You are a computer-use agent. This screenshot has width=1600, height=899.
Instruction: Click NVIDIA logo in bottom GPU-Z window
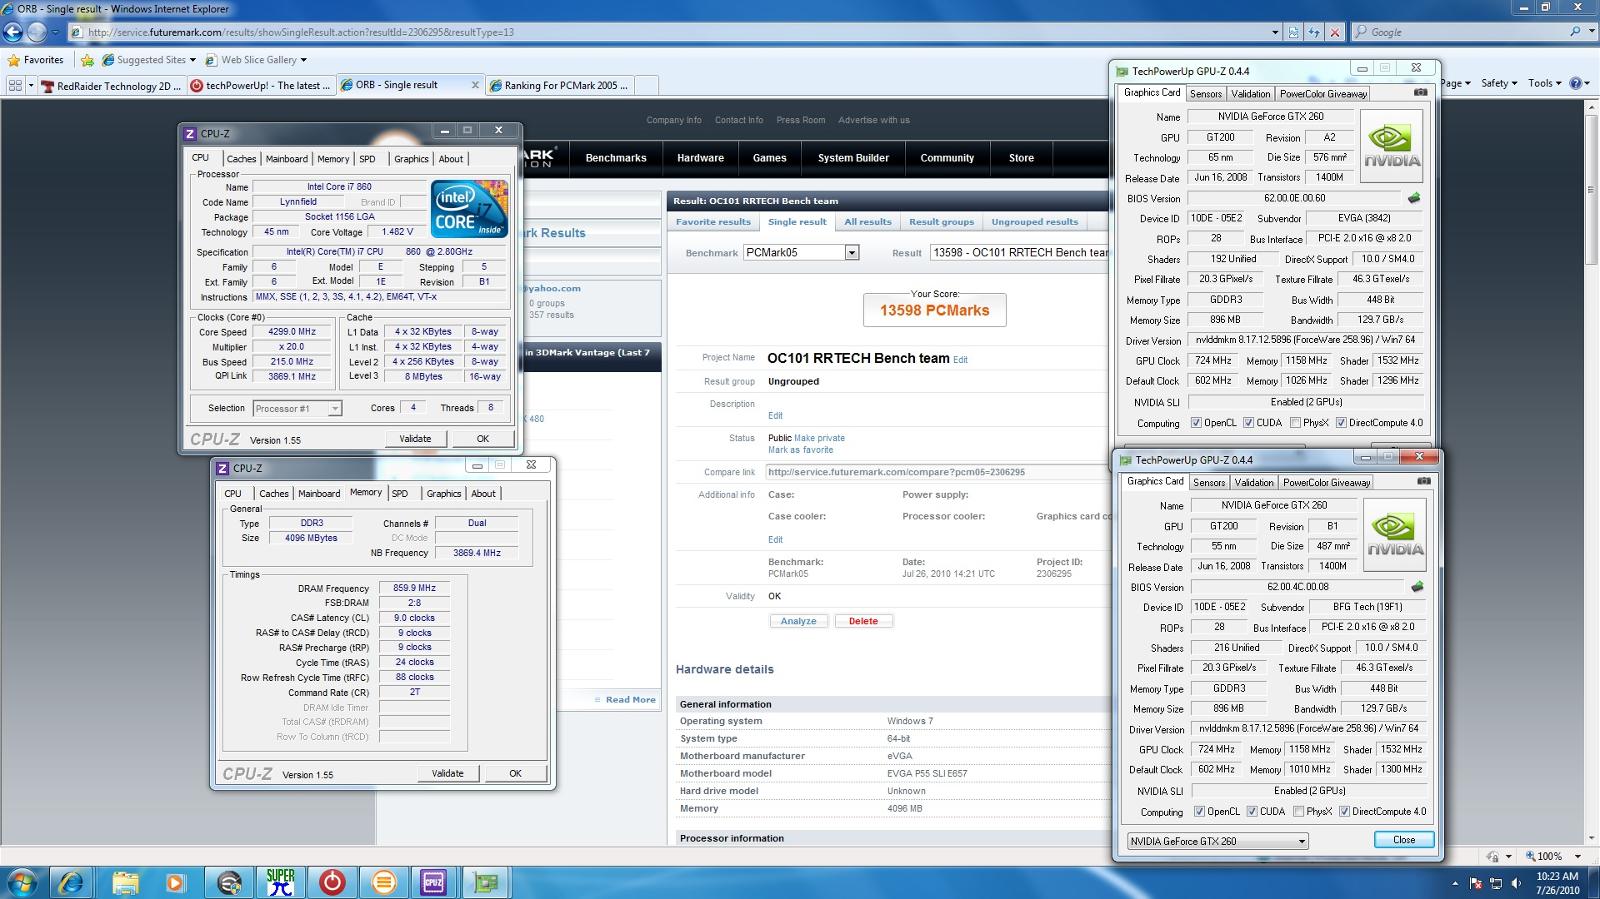pyautogui.click(x=1395, y=534)
